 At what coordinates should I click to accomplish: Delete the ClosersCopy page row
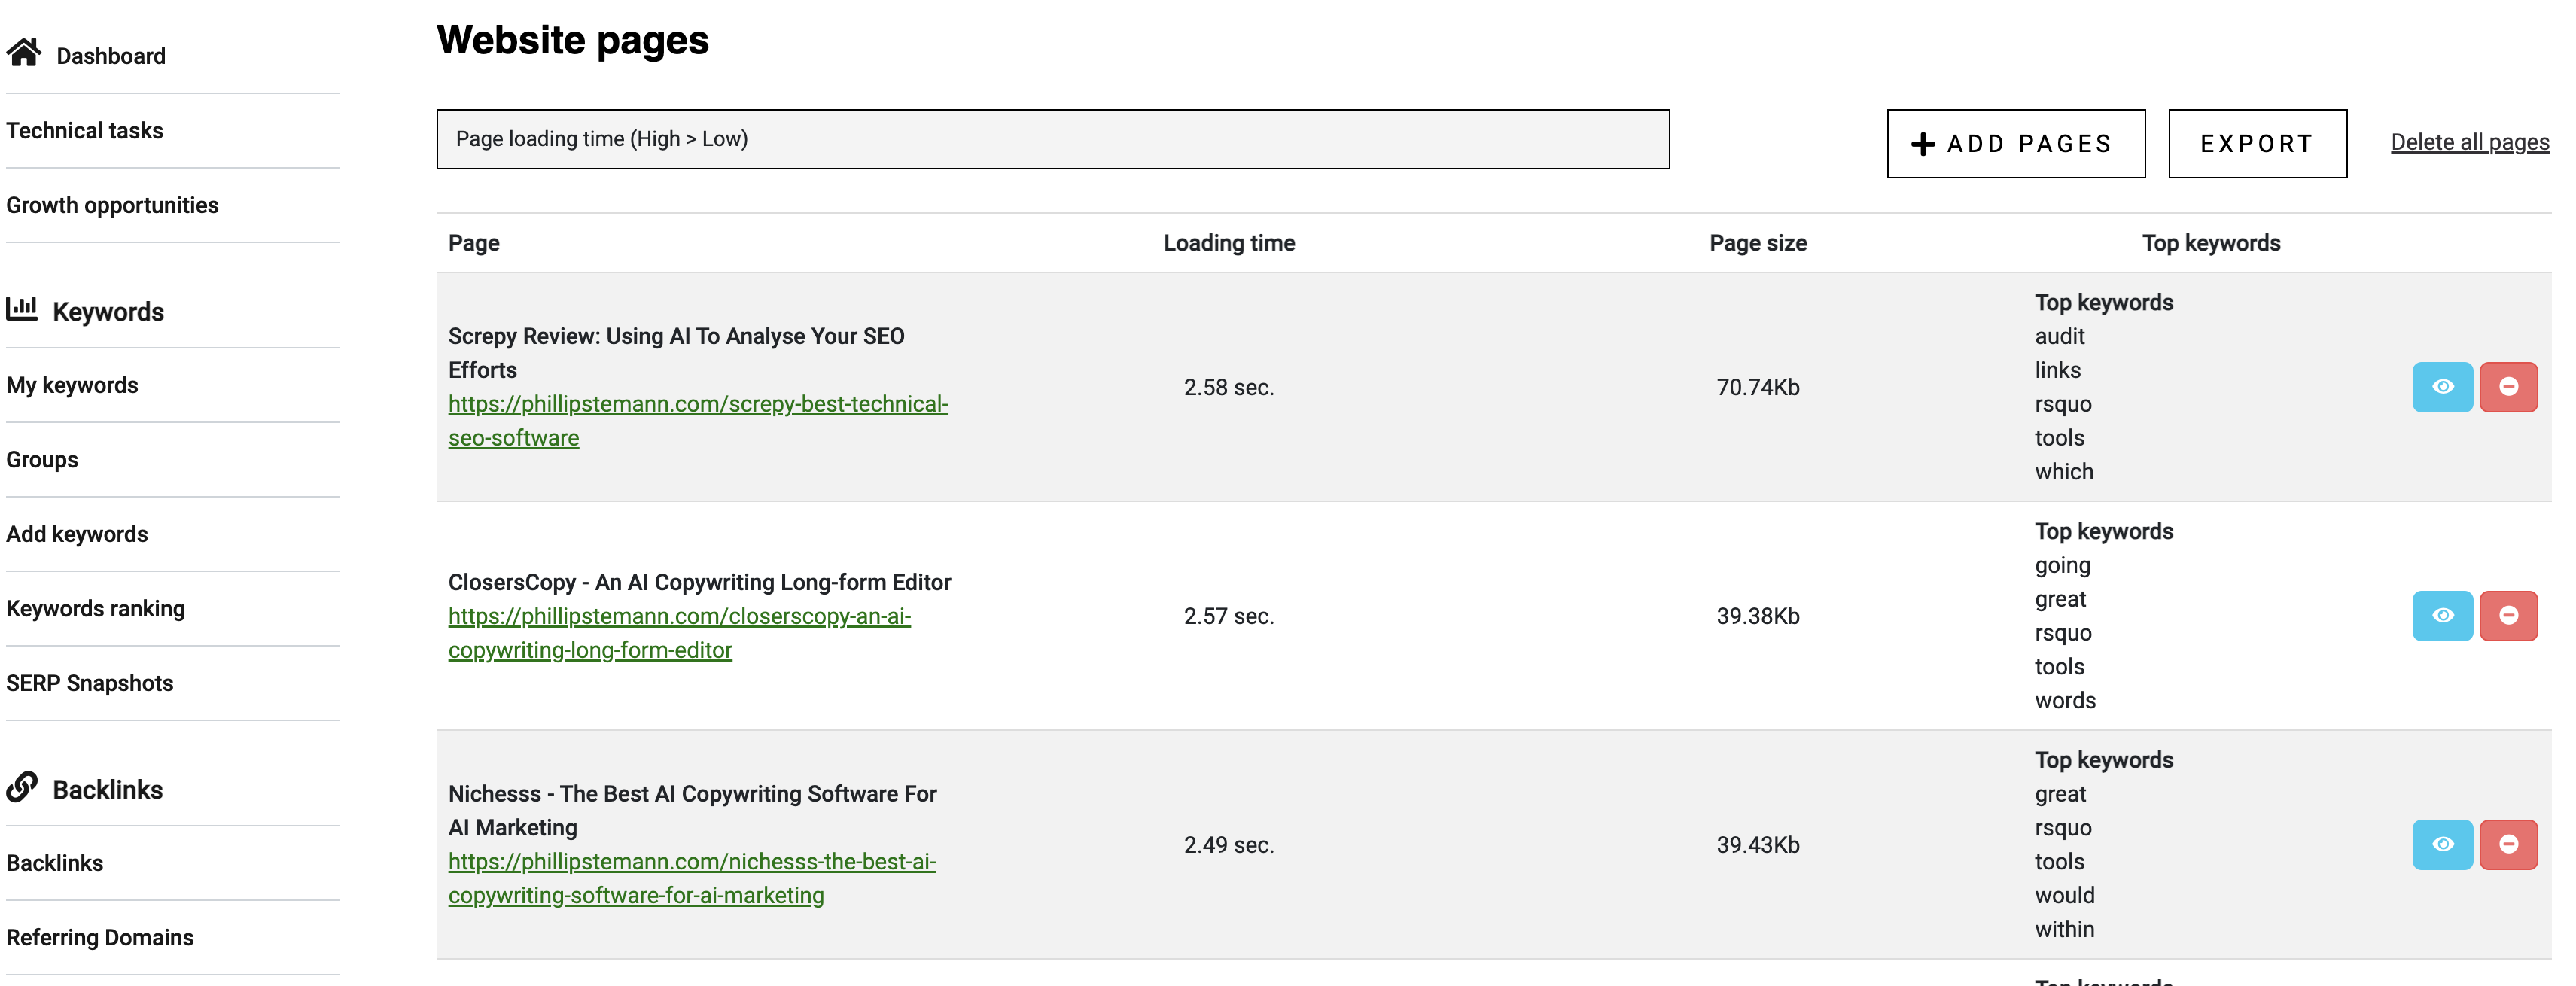2508,616
